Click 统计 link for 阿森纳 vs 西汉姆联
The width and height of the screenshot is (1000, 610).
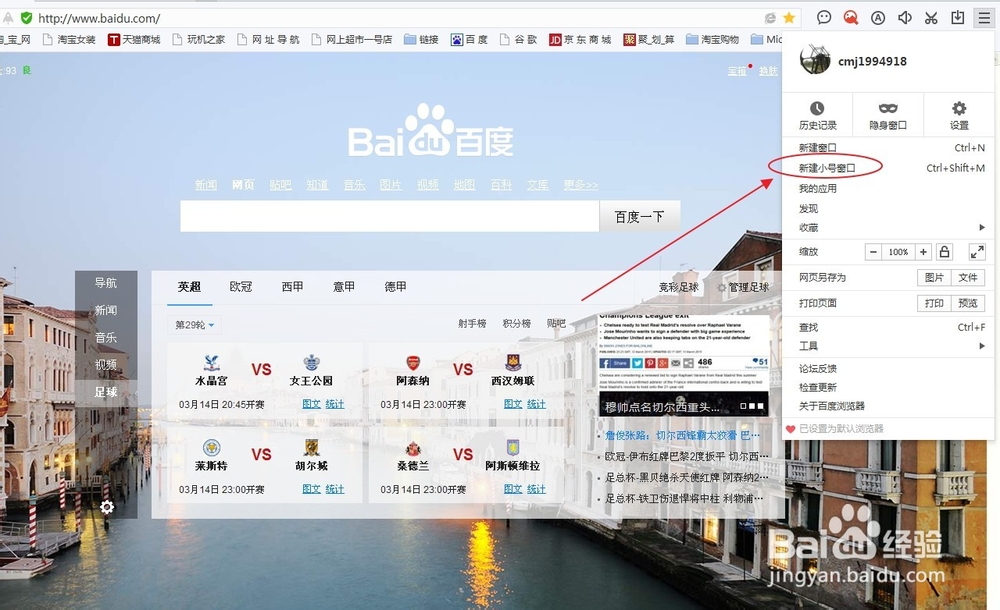click(x=536, y=405)
